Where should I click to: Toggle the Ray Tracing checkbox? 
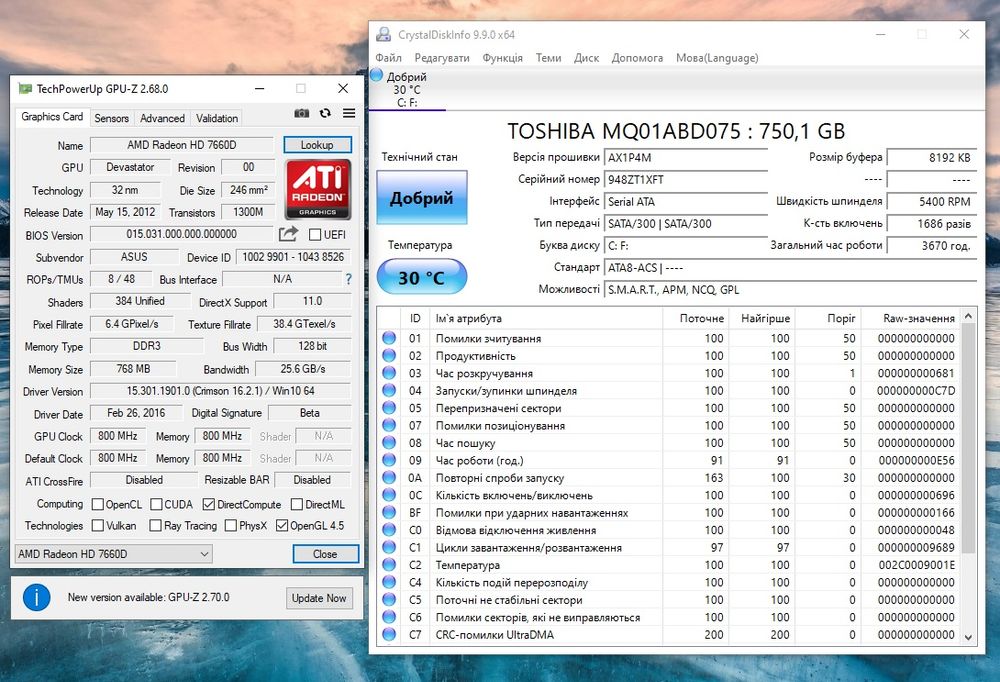click(x=155, y=525)
